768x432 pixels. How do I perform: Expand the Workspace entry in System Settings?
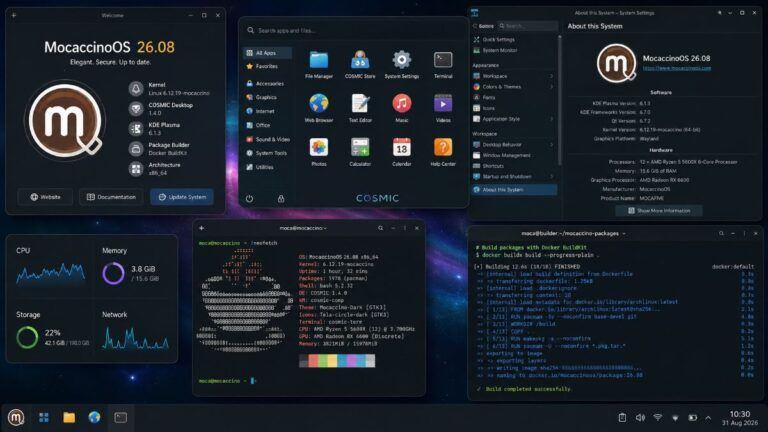point(551,76)
